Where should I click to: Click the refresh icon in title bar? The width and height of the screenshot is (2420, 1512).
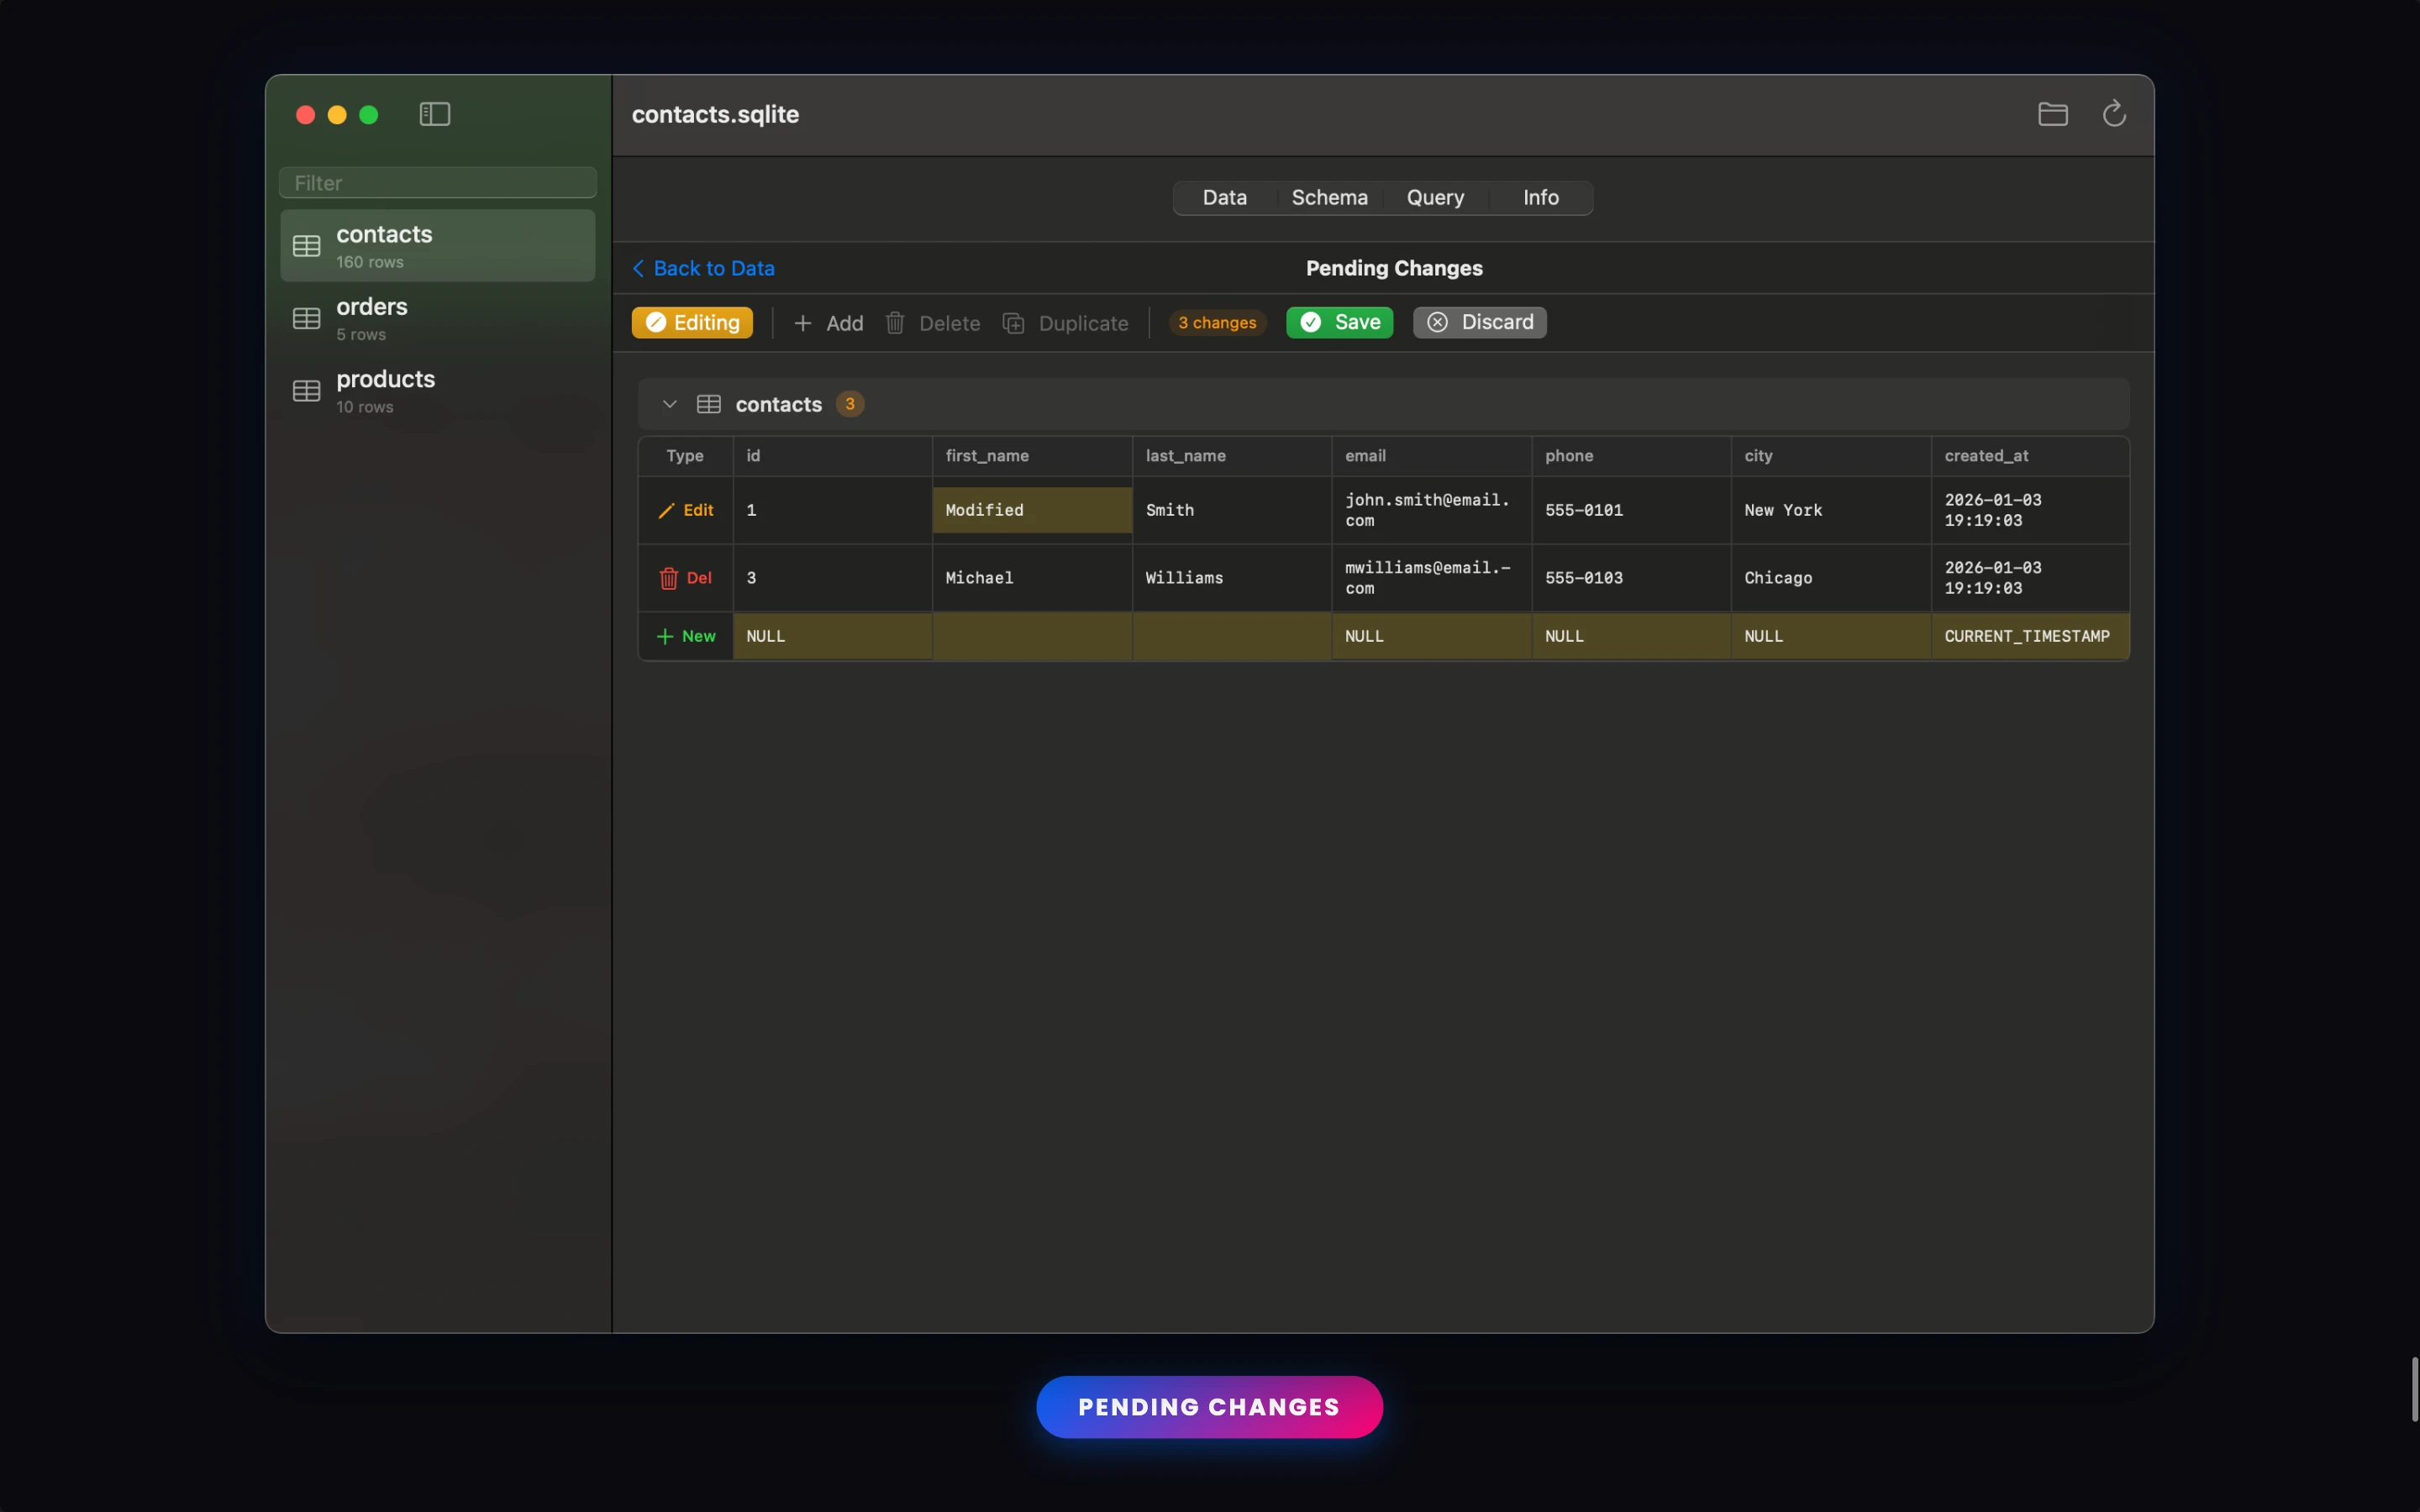coord(2113,114)
